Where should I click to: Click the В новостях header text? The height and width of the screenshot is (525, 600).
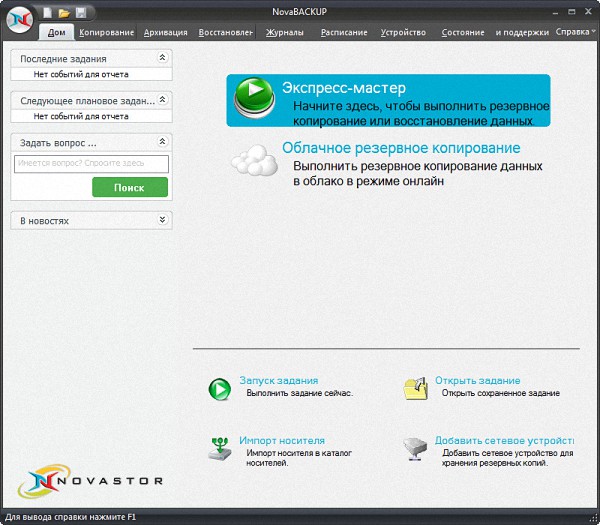[44, 221]
